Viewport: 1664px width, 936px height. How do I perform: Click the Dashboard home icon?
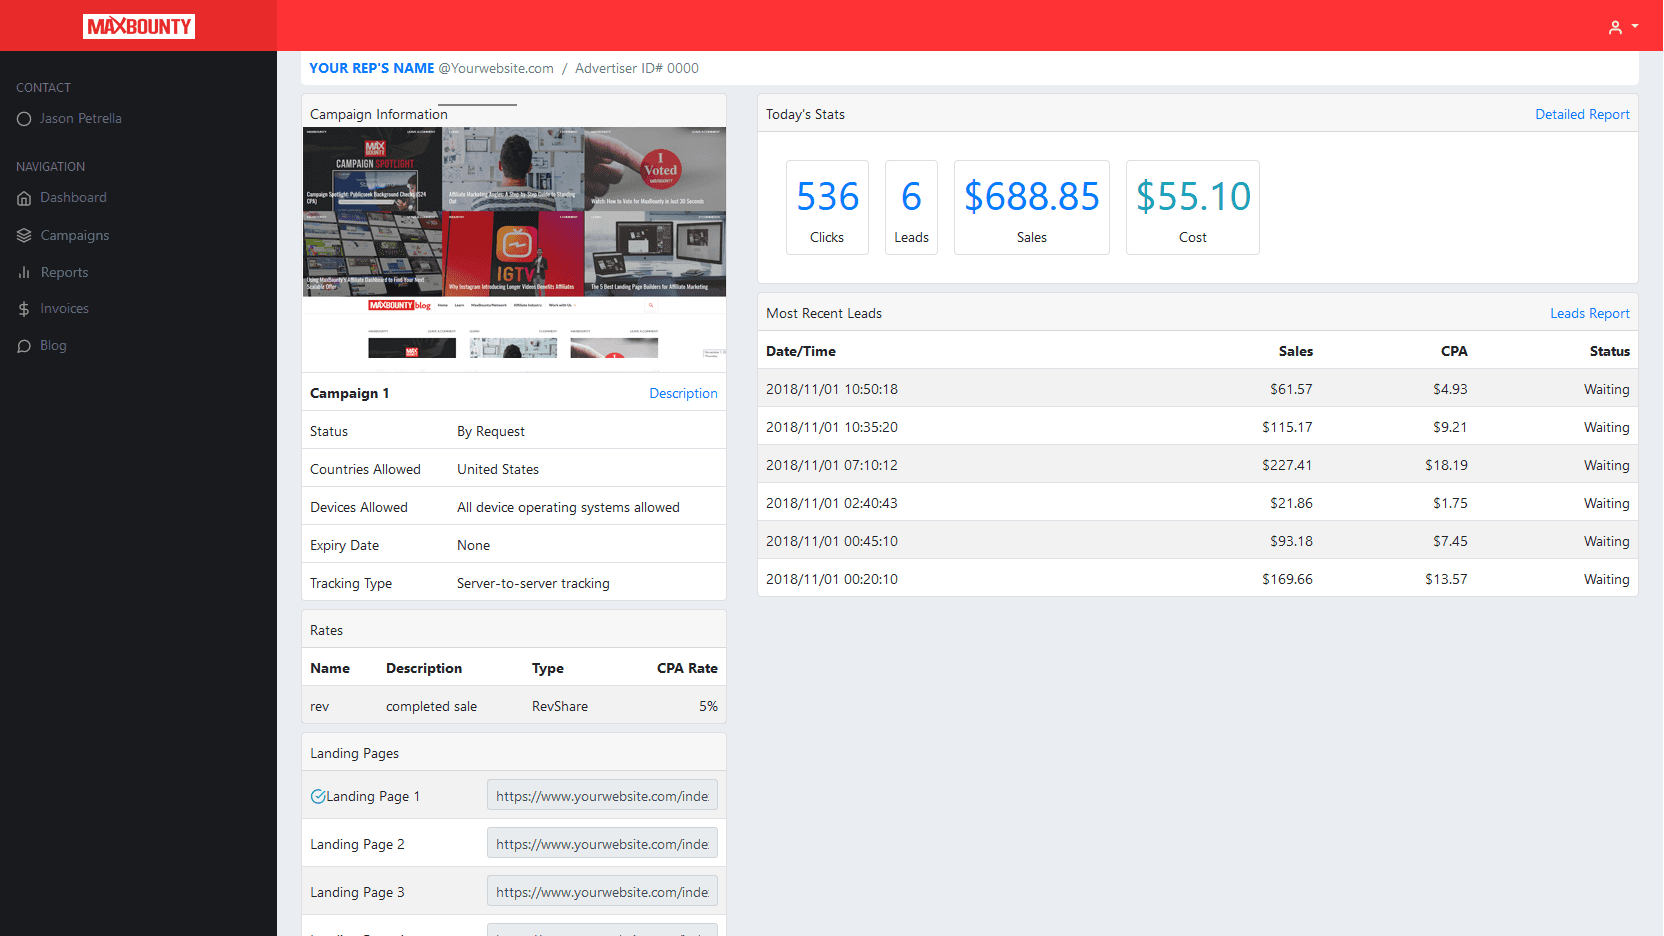[x=24, y=198]
